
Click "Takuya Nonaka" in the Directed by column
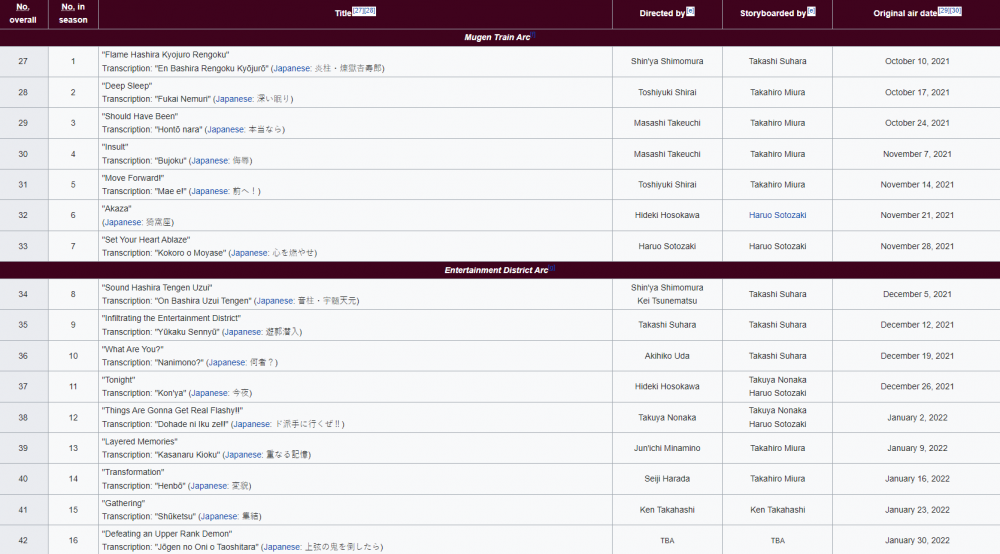[x=667, y=418]
